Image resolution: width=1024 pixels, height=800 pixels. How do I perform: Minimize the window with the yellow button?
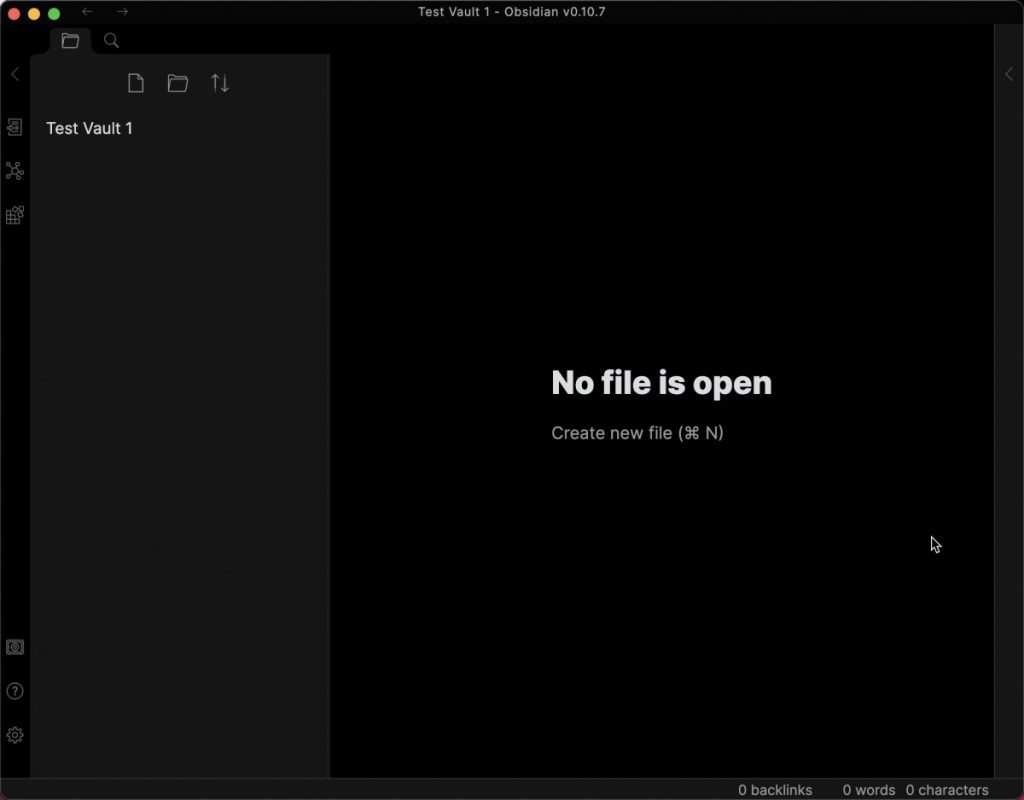(34, 14)
